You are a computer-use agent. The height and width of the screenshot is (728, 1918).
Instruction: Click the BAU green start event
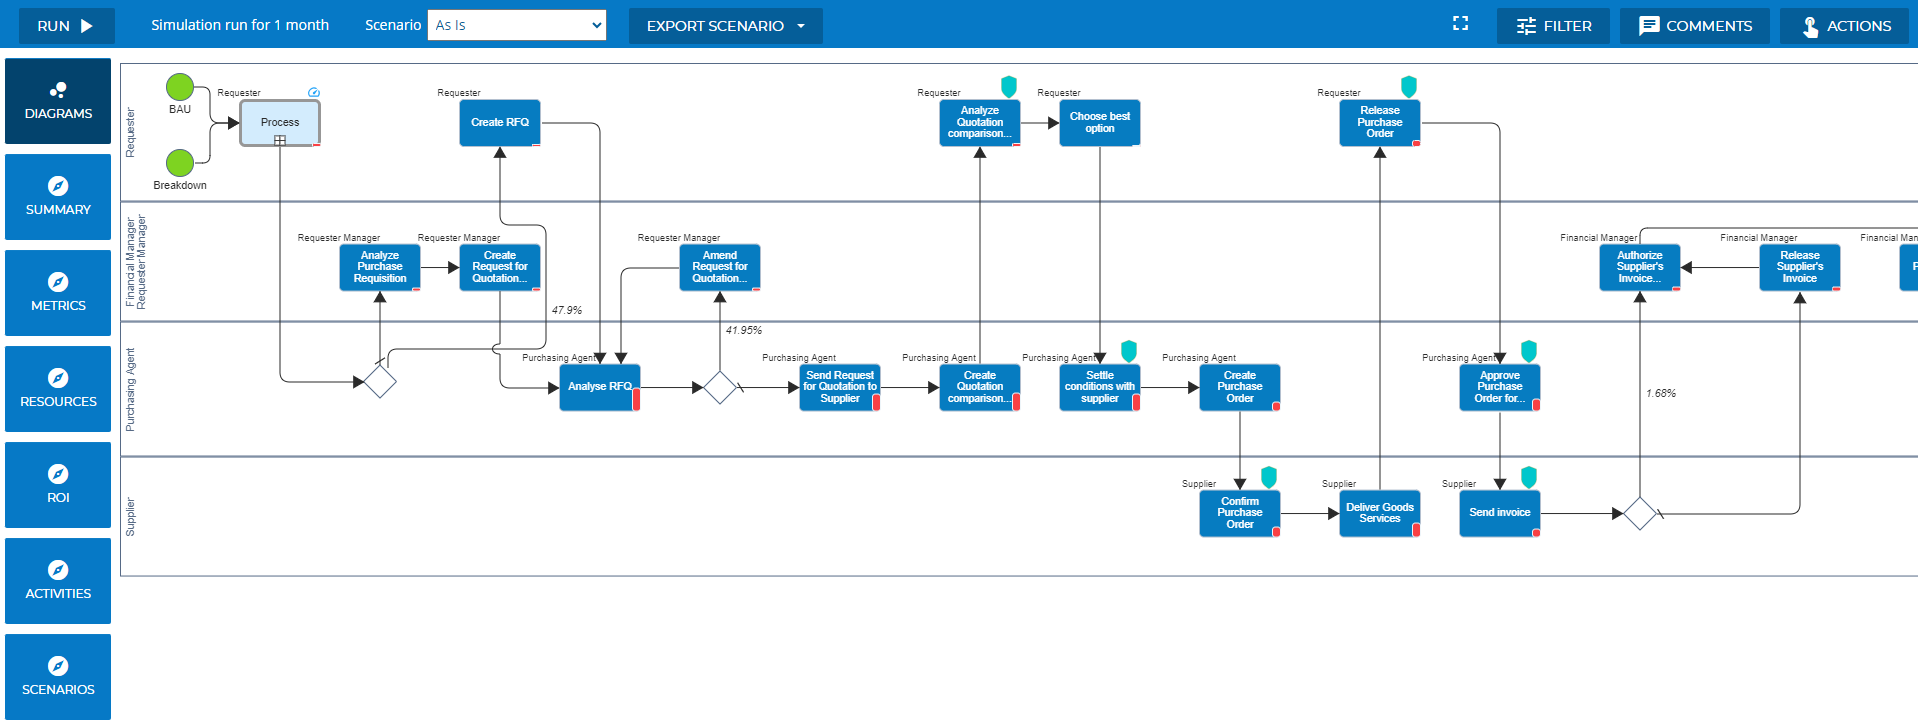[180, 87]
